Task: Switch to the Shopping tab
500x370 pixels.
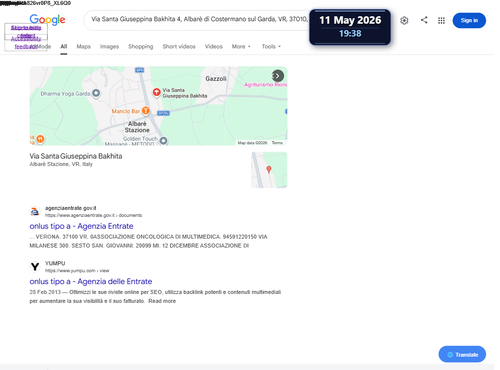Action: click(x=141, y=47)
